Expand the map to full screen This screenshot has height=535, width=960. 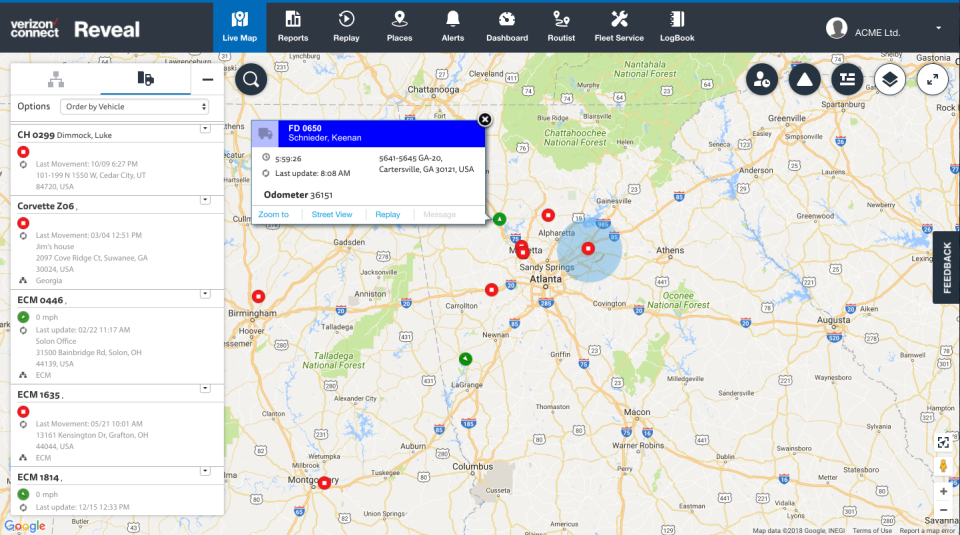tap(932, 79)
